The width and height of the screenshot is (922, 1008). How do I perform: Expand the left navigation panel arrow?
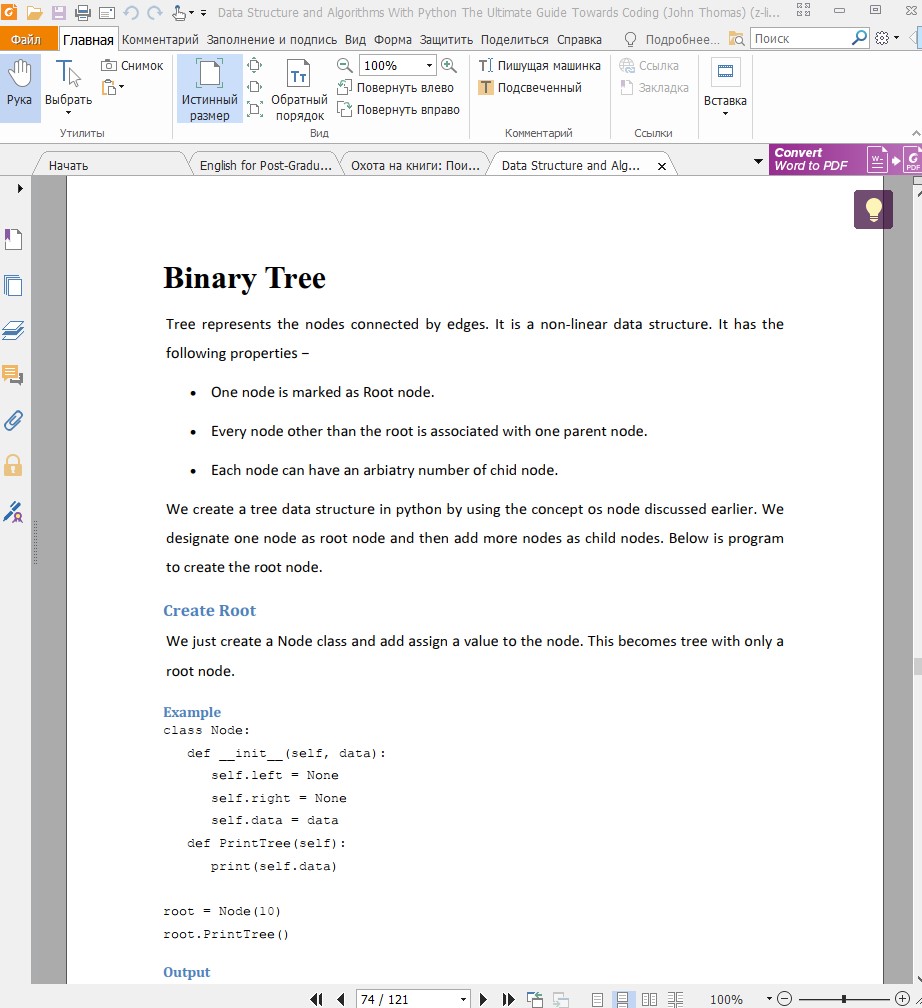pos(20,188)
